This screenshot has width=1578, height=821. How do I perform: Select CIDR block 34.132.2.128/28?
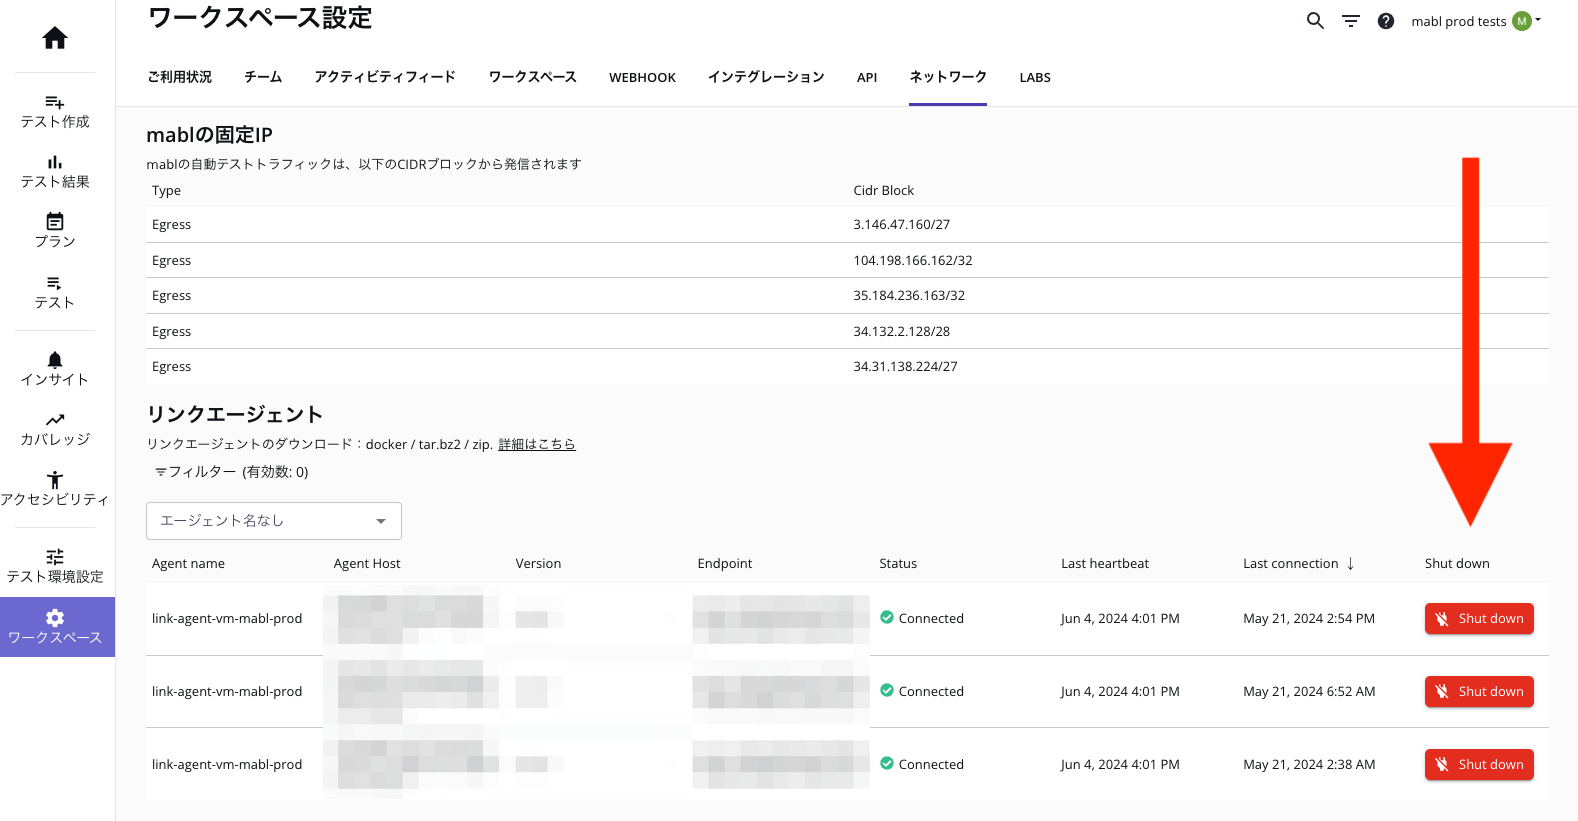point(902,332)
